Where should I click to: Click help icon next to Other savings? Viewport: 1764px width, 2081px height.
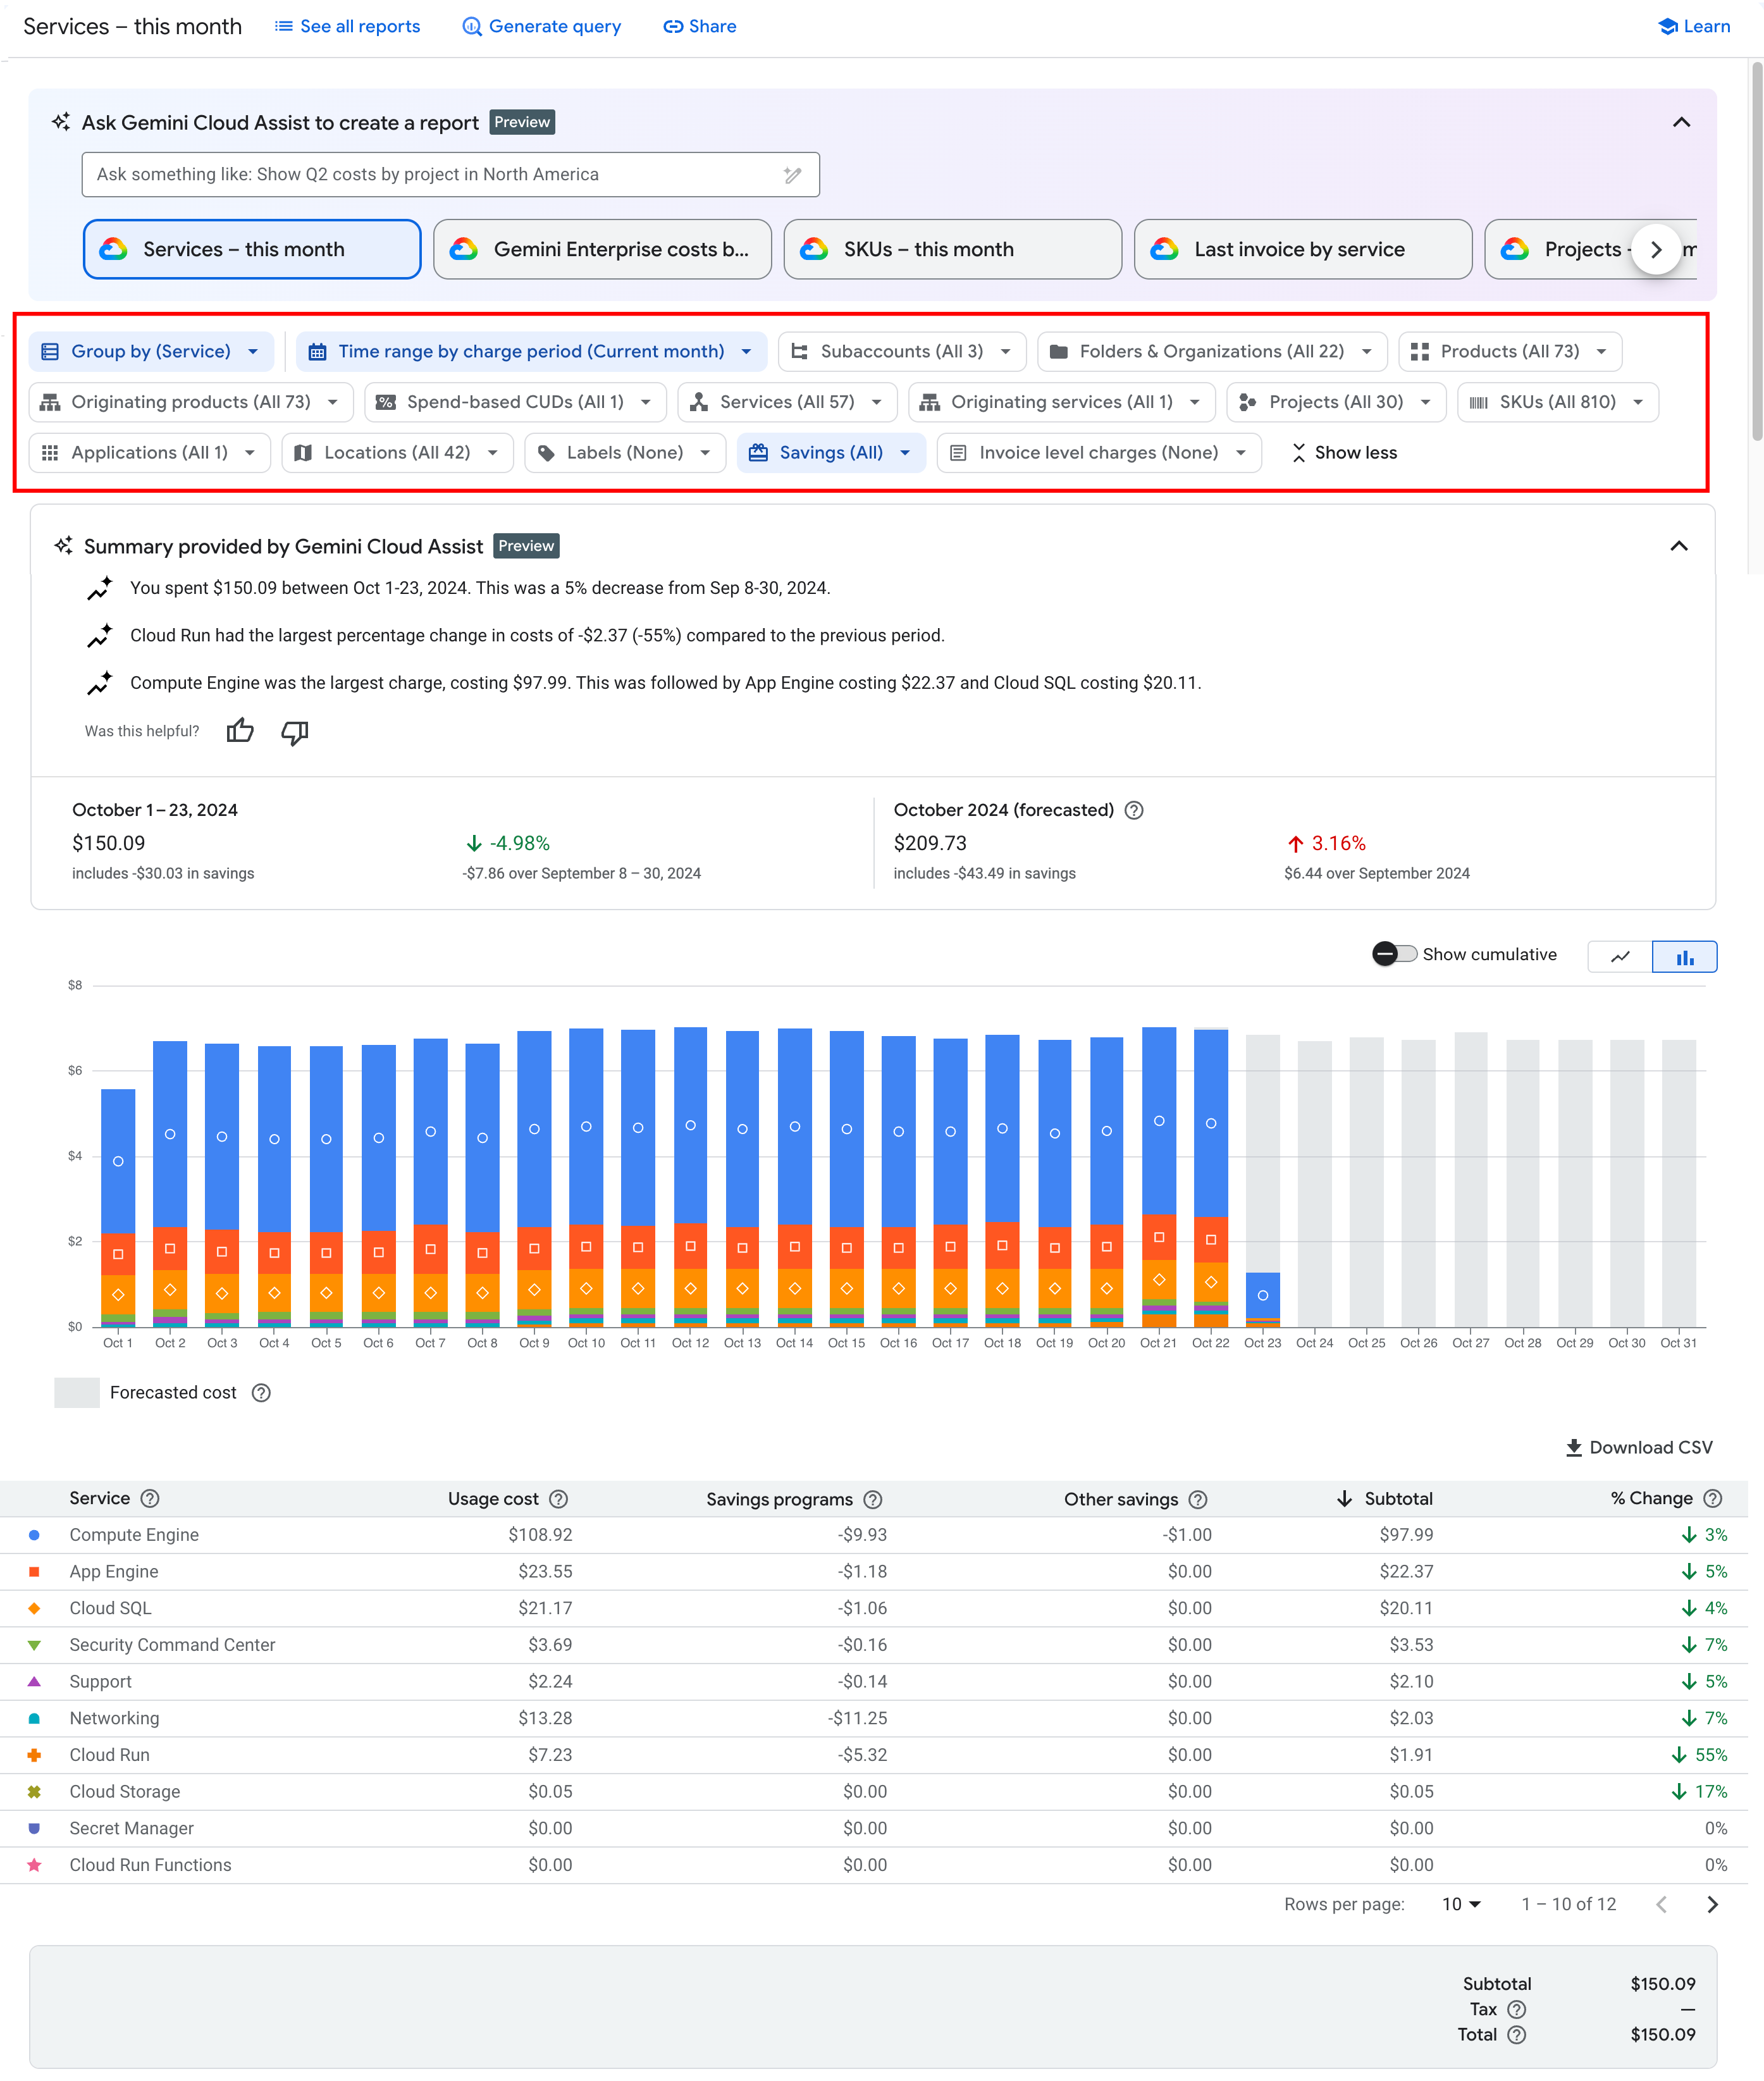[x=1198, y=1499]
